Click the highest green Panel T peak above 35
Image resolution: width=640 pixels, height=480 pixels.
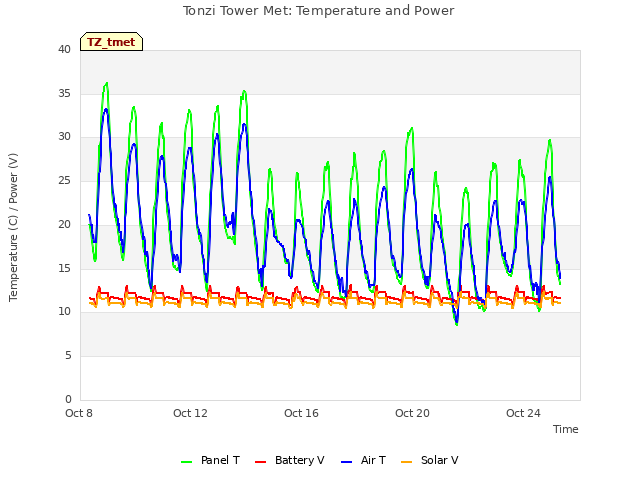click(x=107, y=83)
